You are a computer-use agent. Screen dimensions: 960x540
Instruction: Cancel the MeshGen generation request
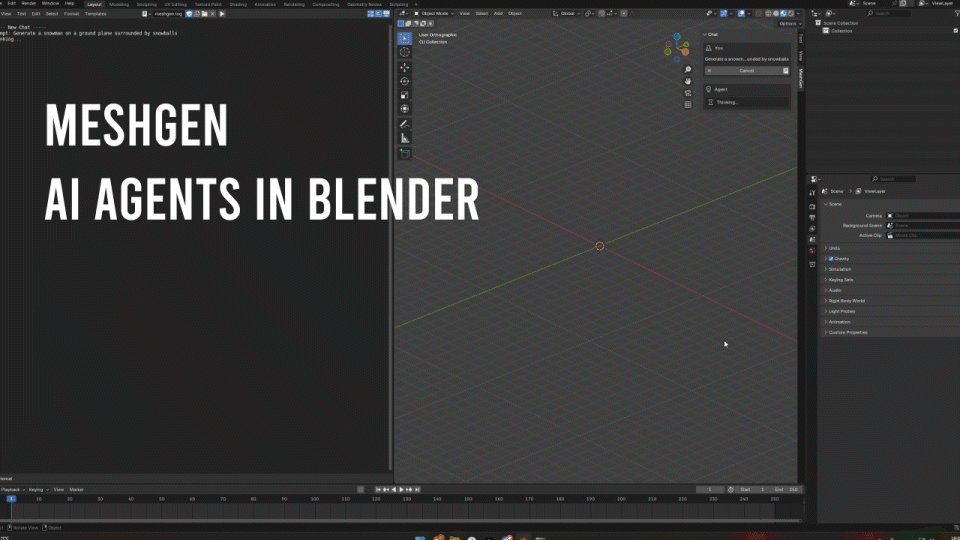746,71
